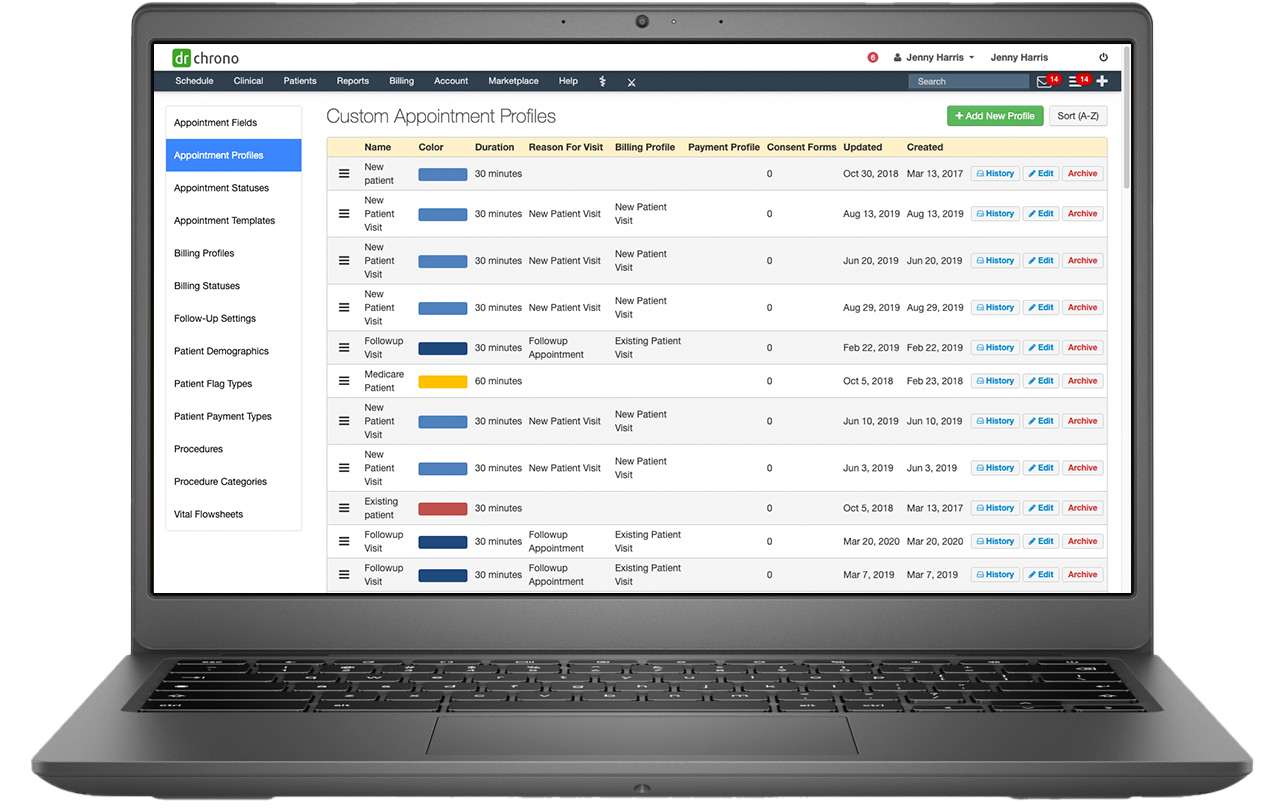Open the task list icon

pyautogui.click(x=1074, y=82)
